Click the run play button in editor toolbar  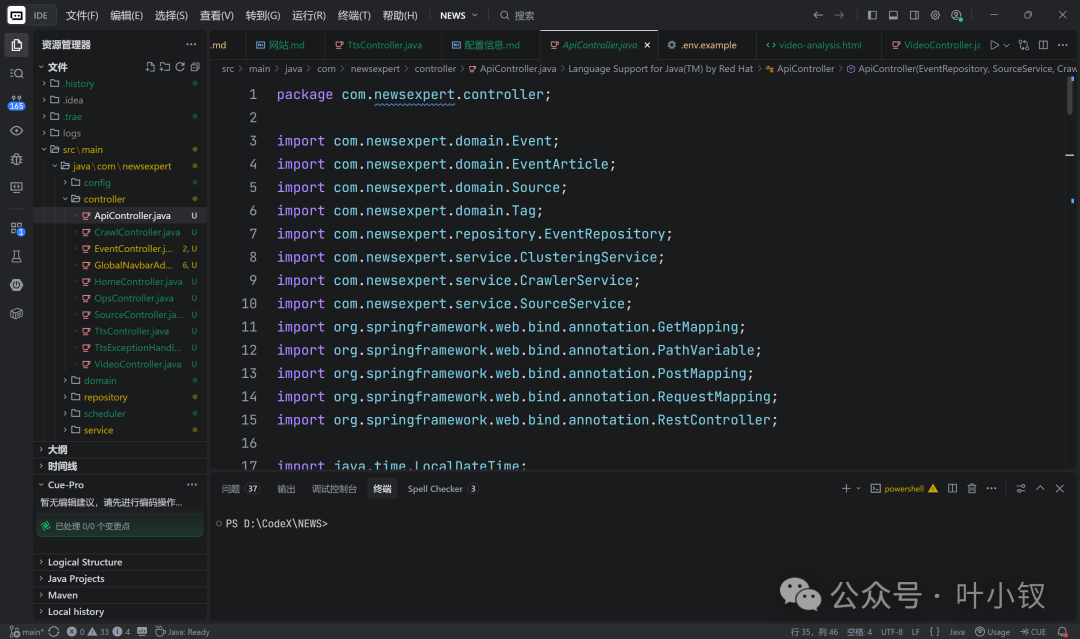[x=995, y=45]
